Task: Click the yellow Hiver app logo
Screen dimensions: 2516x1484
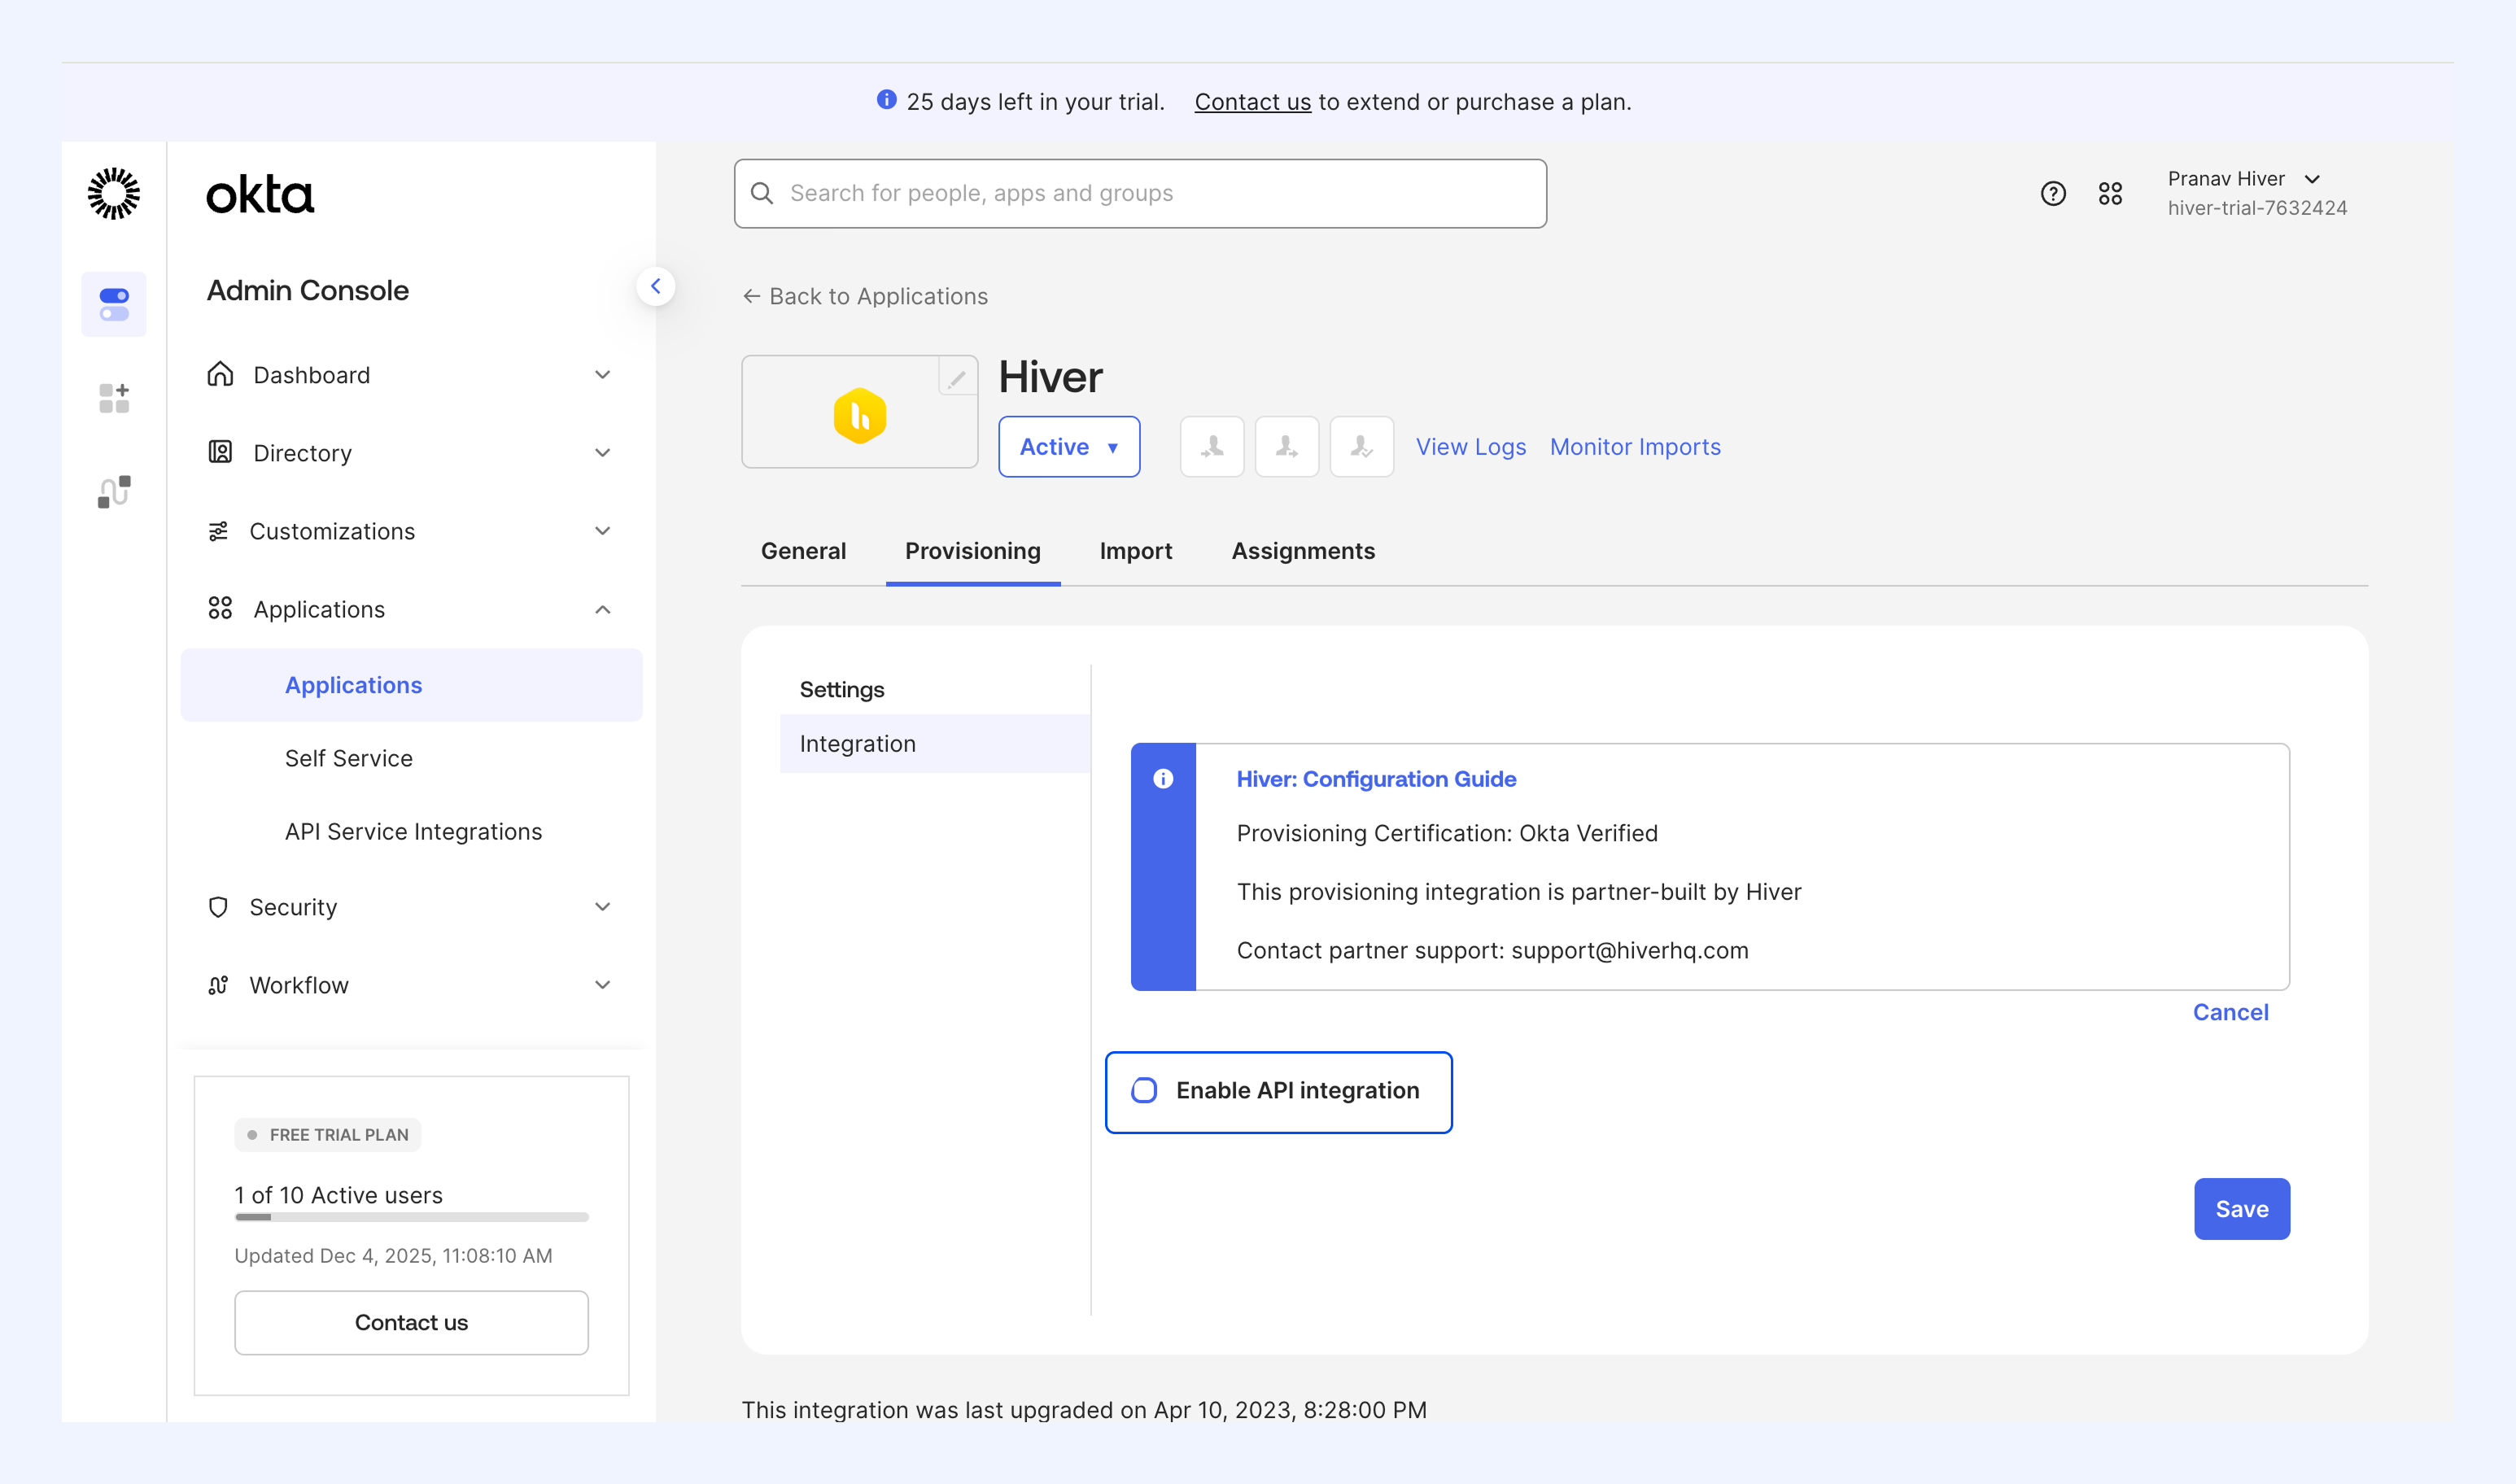Action: pyautogui.click(x=860, y=415)
